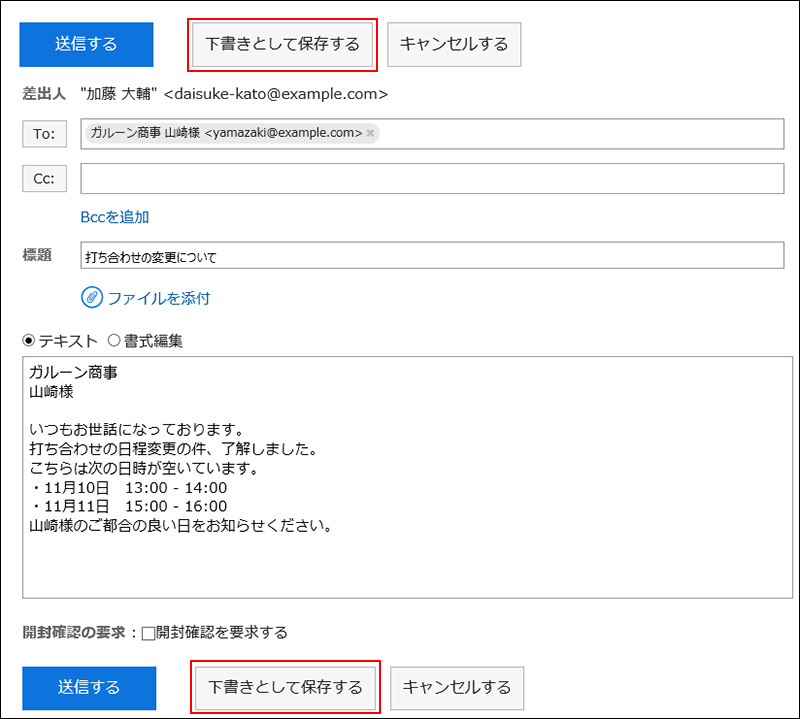Add Bcc via Bccを追加 link
The image size is (800, 719).
115,217
